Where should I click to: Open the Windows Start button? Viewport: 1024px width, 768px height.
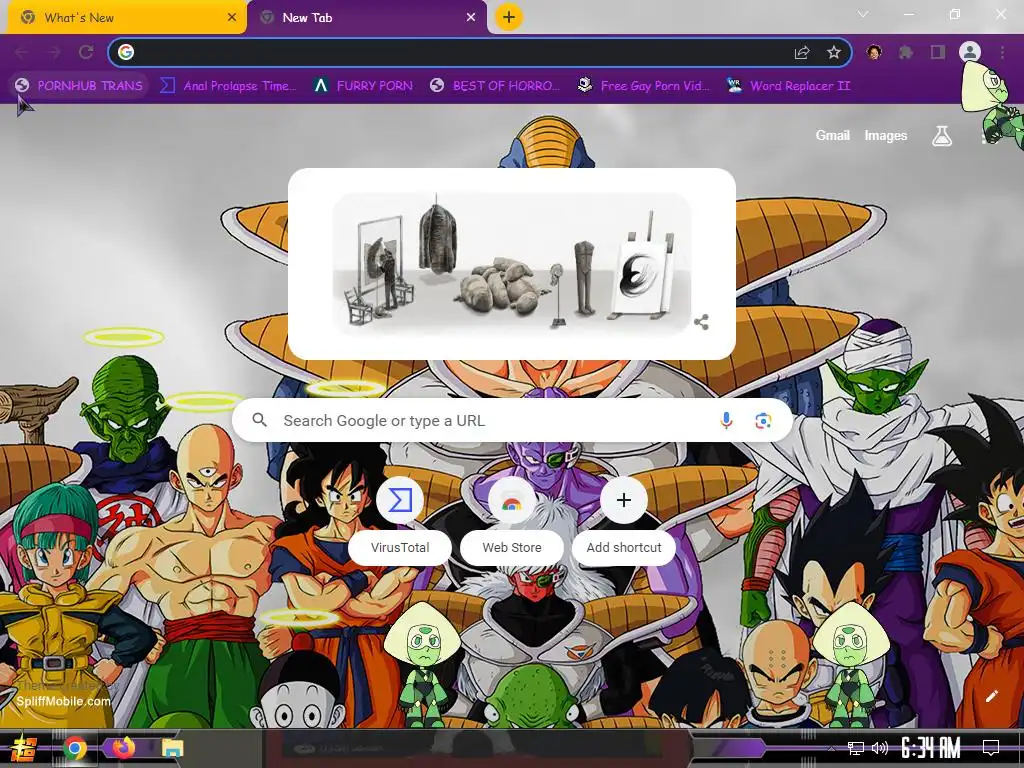[x=24, y=748]
